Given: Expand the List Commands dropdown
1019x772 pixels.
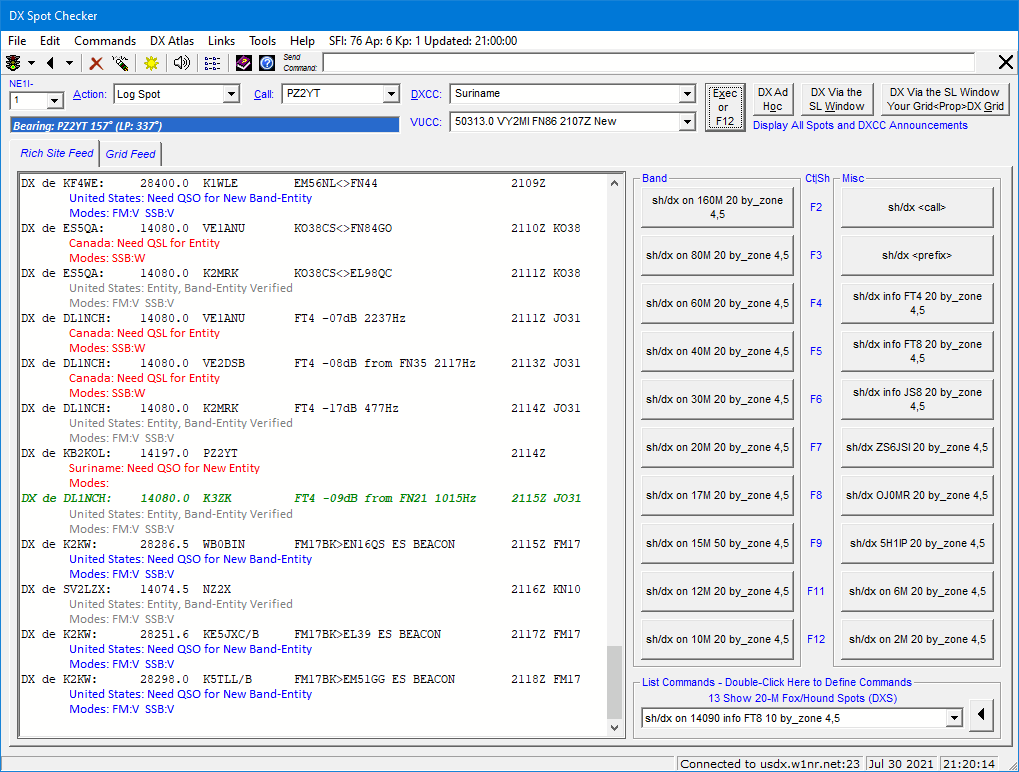Looking at the screenshot, I should tap(954, 718).
